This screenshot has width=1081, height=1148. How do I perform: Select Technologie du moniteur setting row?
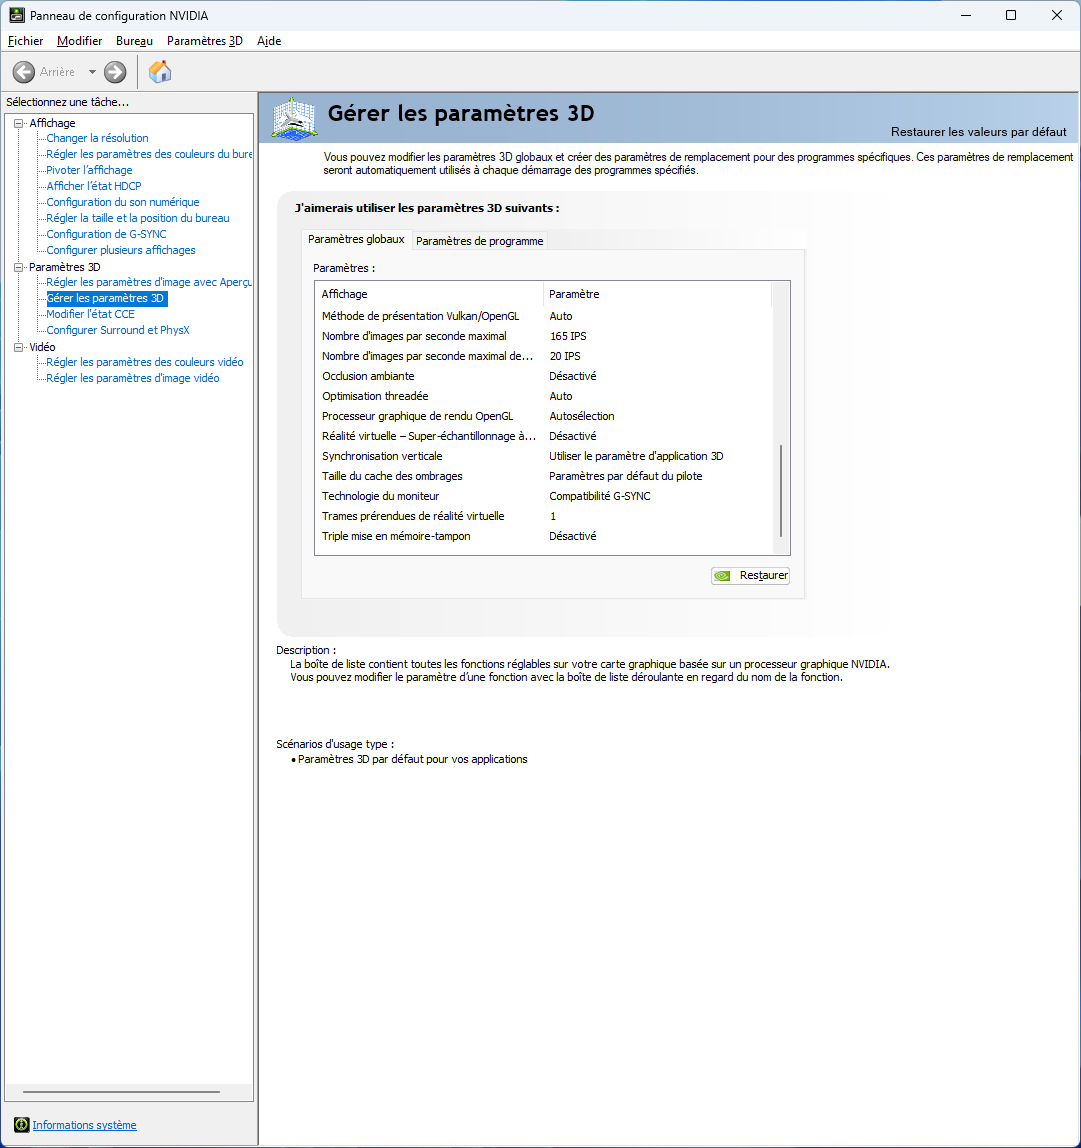coord(543,496)
